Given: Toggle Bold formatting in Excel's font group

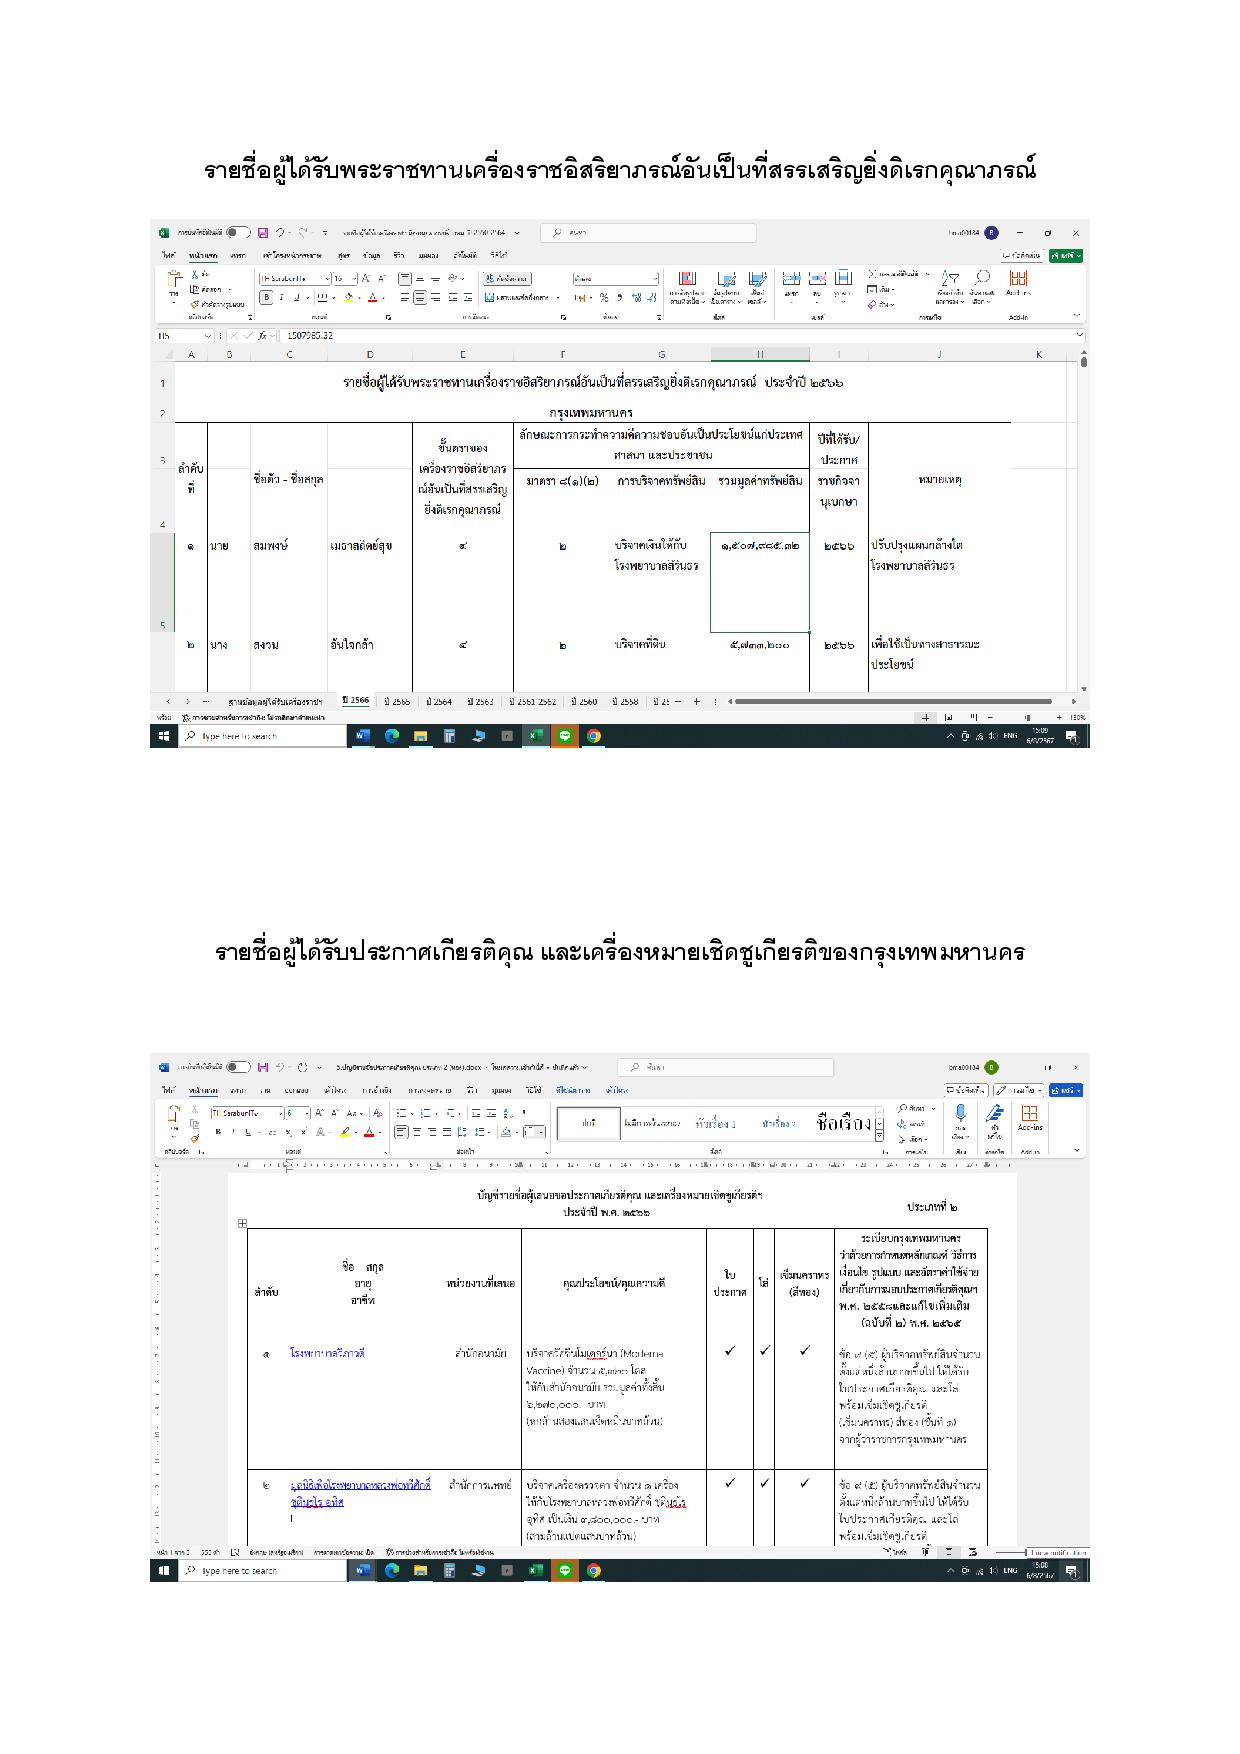Looking at the screenshot, I should [266, 297].
